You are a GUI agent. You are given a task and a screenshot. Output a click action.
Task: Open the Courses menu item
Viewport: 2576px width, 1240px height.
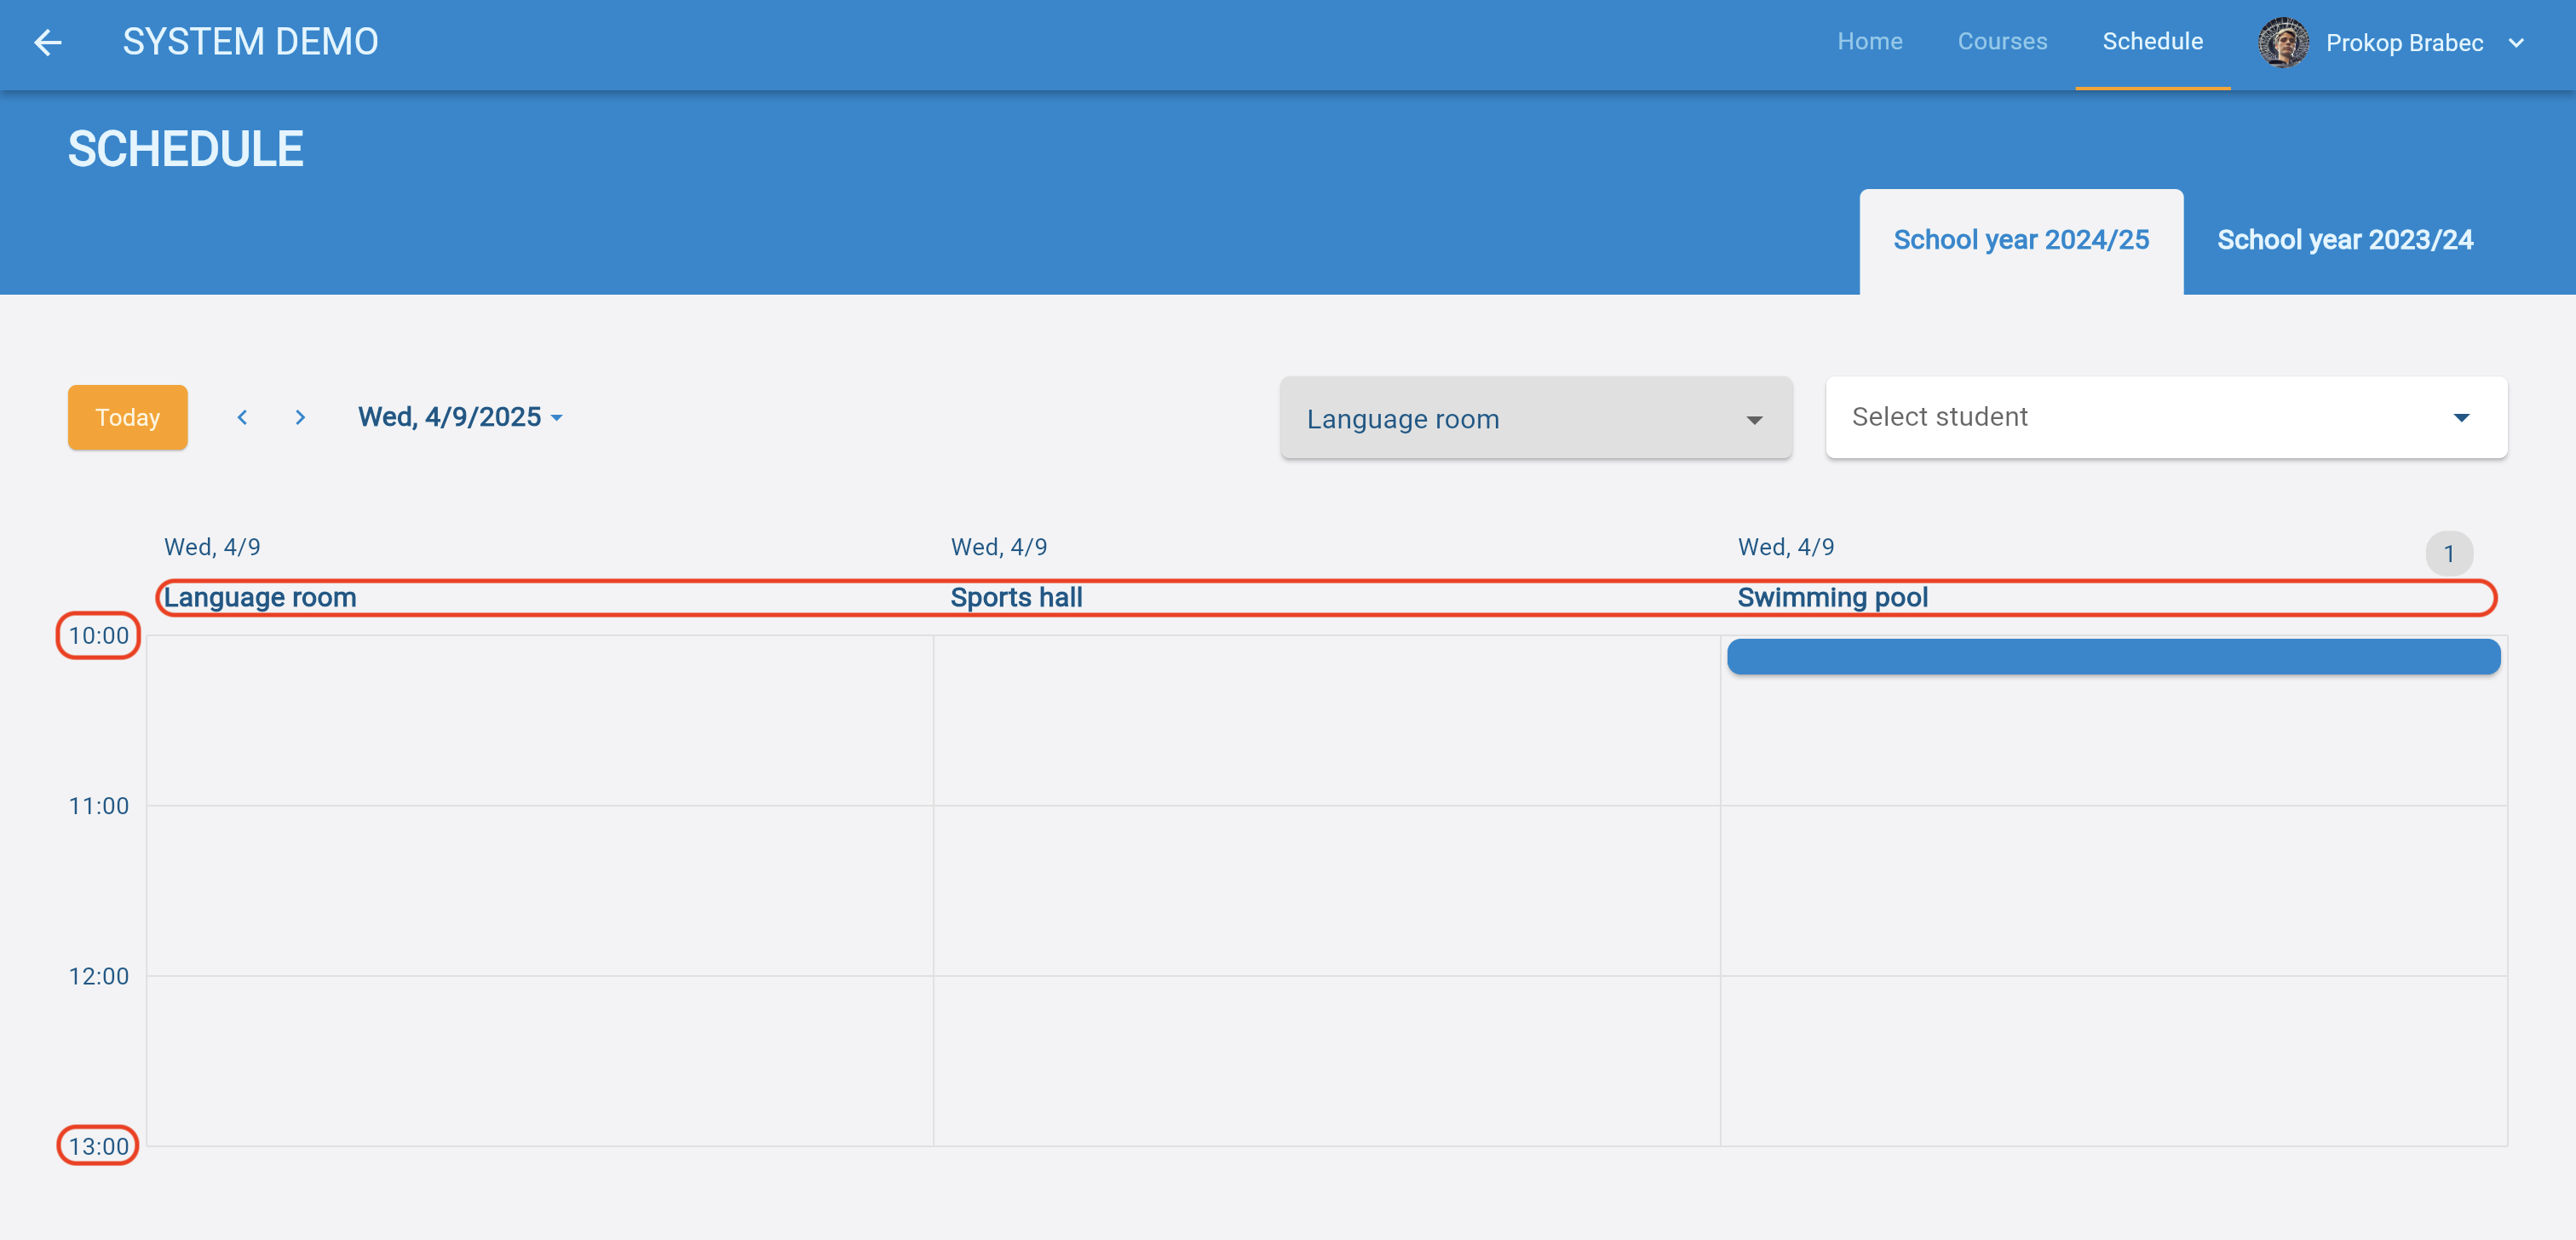(2002, 42)
